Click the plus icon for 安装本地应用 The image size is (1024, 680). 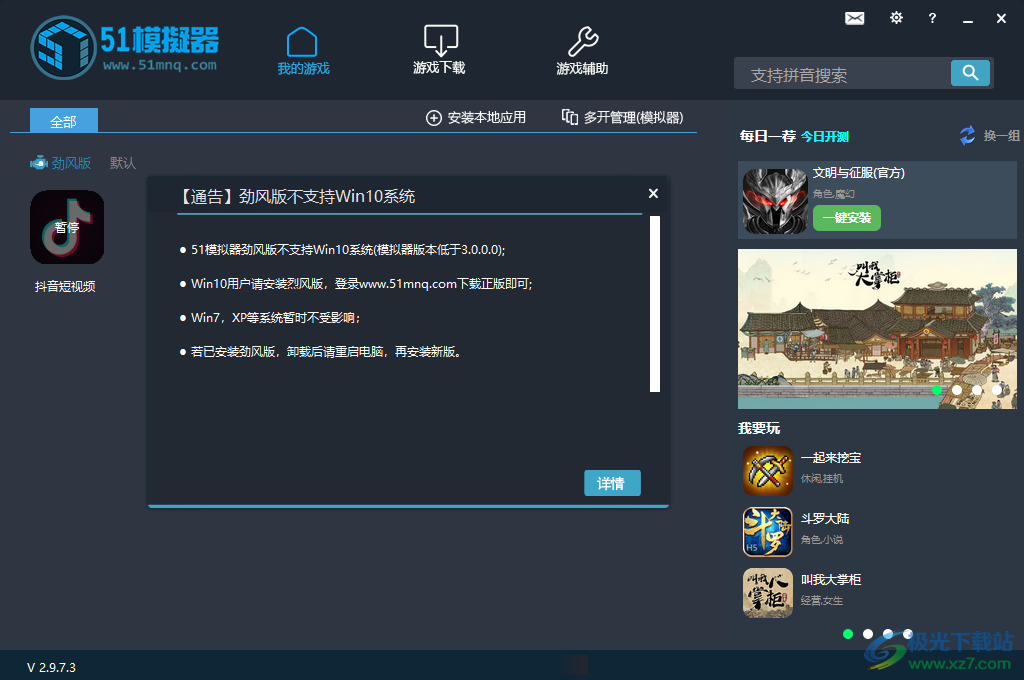click(x=434, y=118)
